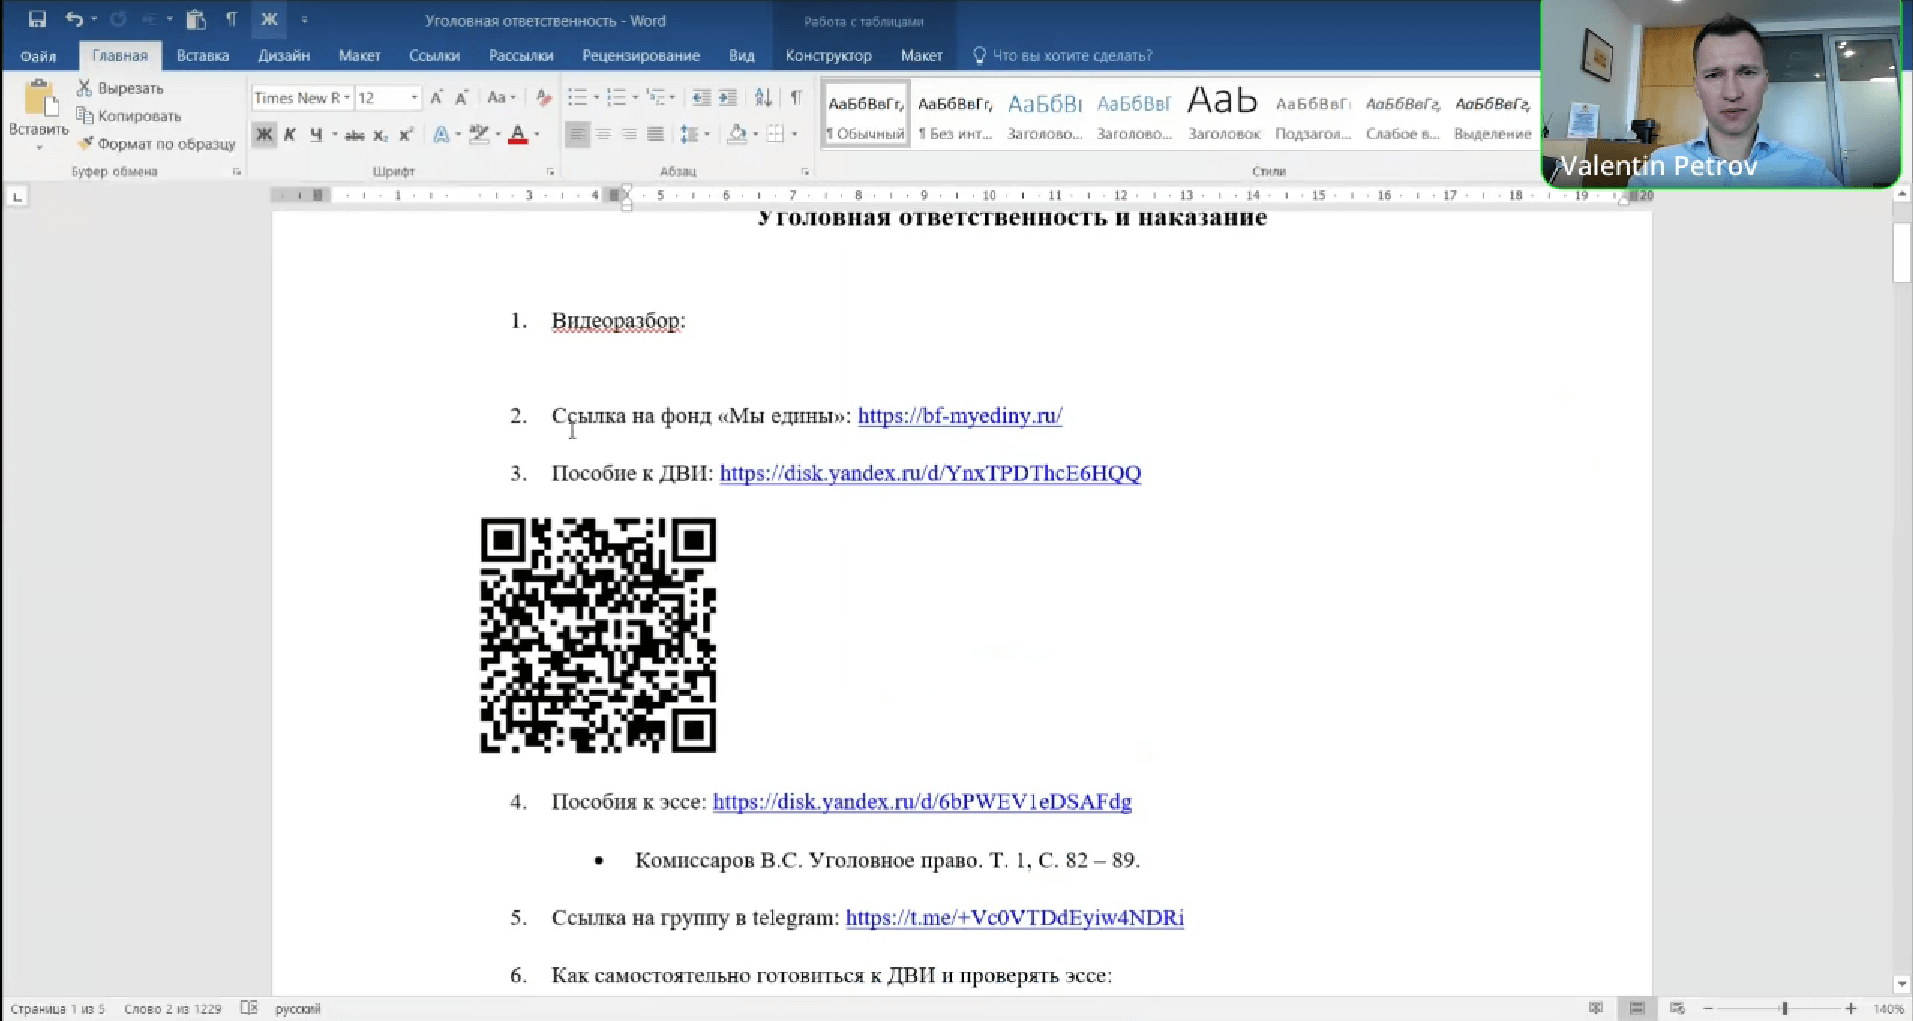Toggle underline Ч formatting
1913x1021 pixels.
[316, 135]
